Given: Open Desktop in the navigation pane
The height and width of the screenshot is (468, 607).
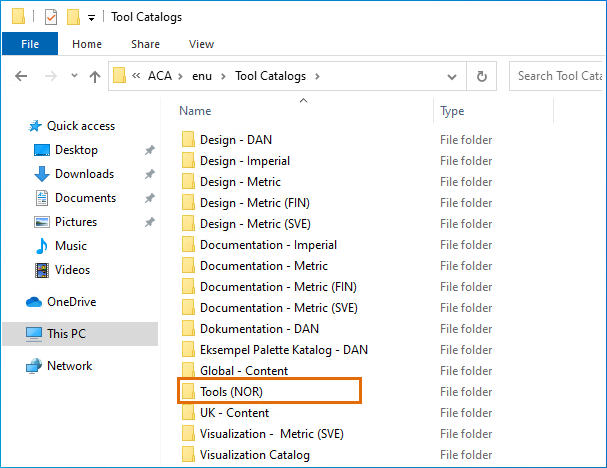Looking at the screenshot, I should [x=76, y=150].
